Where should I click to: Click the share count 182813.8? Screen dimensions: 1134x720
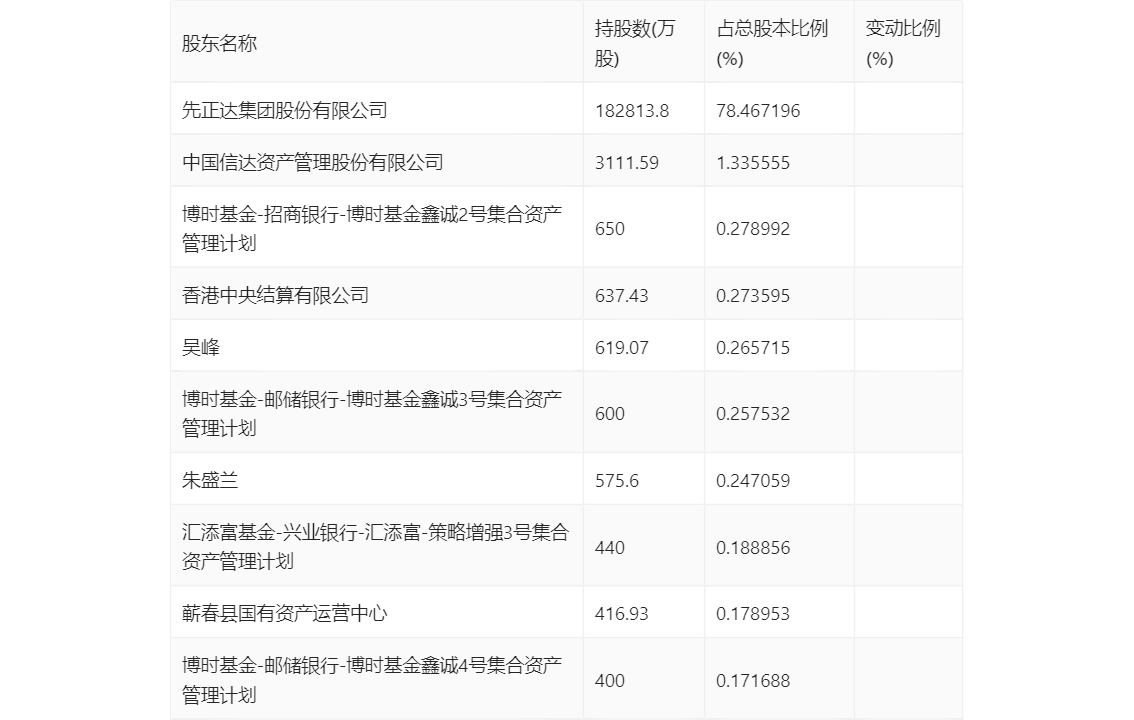(x=632, y=111)
